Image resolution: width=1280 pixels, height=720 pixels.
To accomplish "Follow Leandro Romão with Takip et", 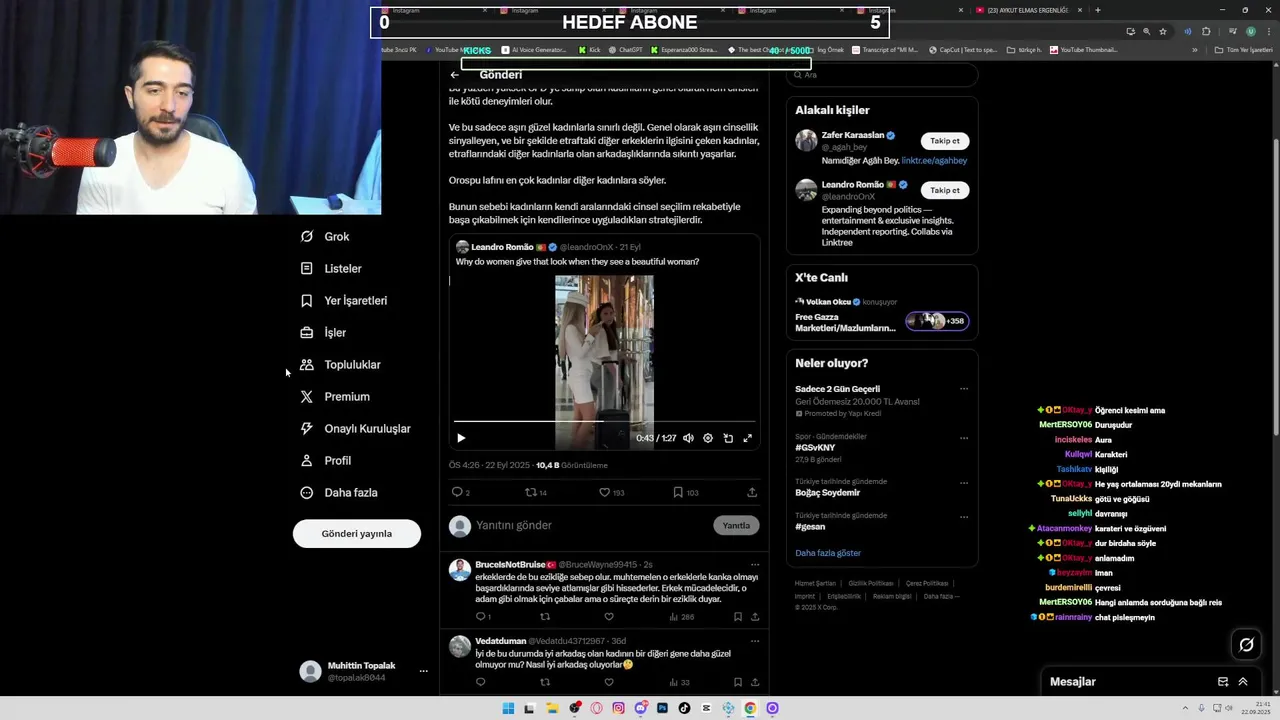I will [945, 190].
